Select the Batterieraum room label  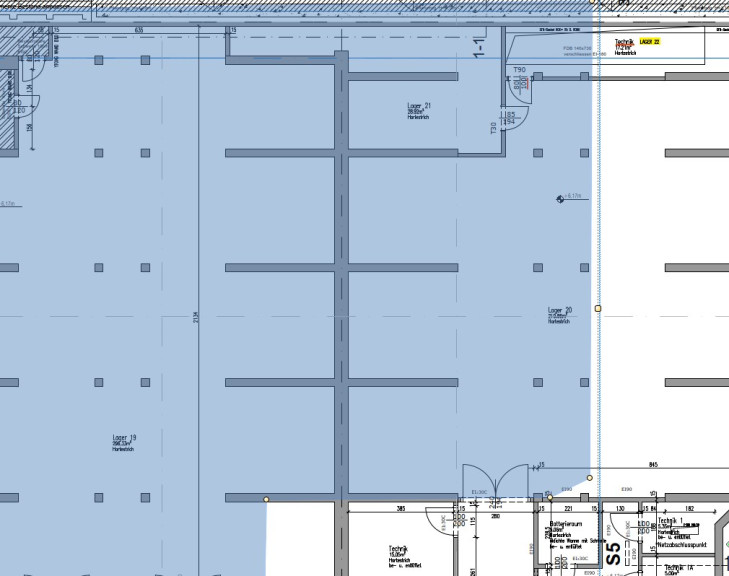[x=565, y=524]
